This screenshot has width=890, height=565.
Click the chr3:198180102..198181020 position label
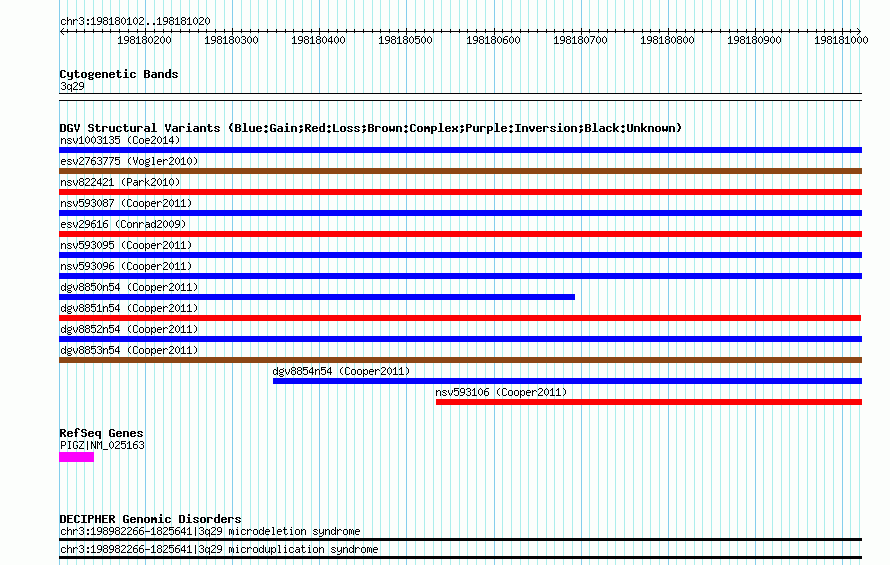coord(135,22)
